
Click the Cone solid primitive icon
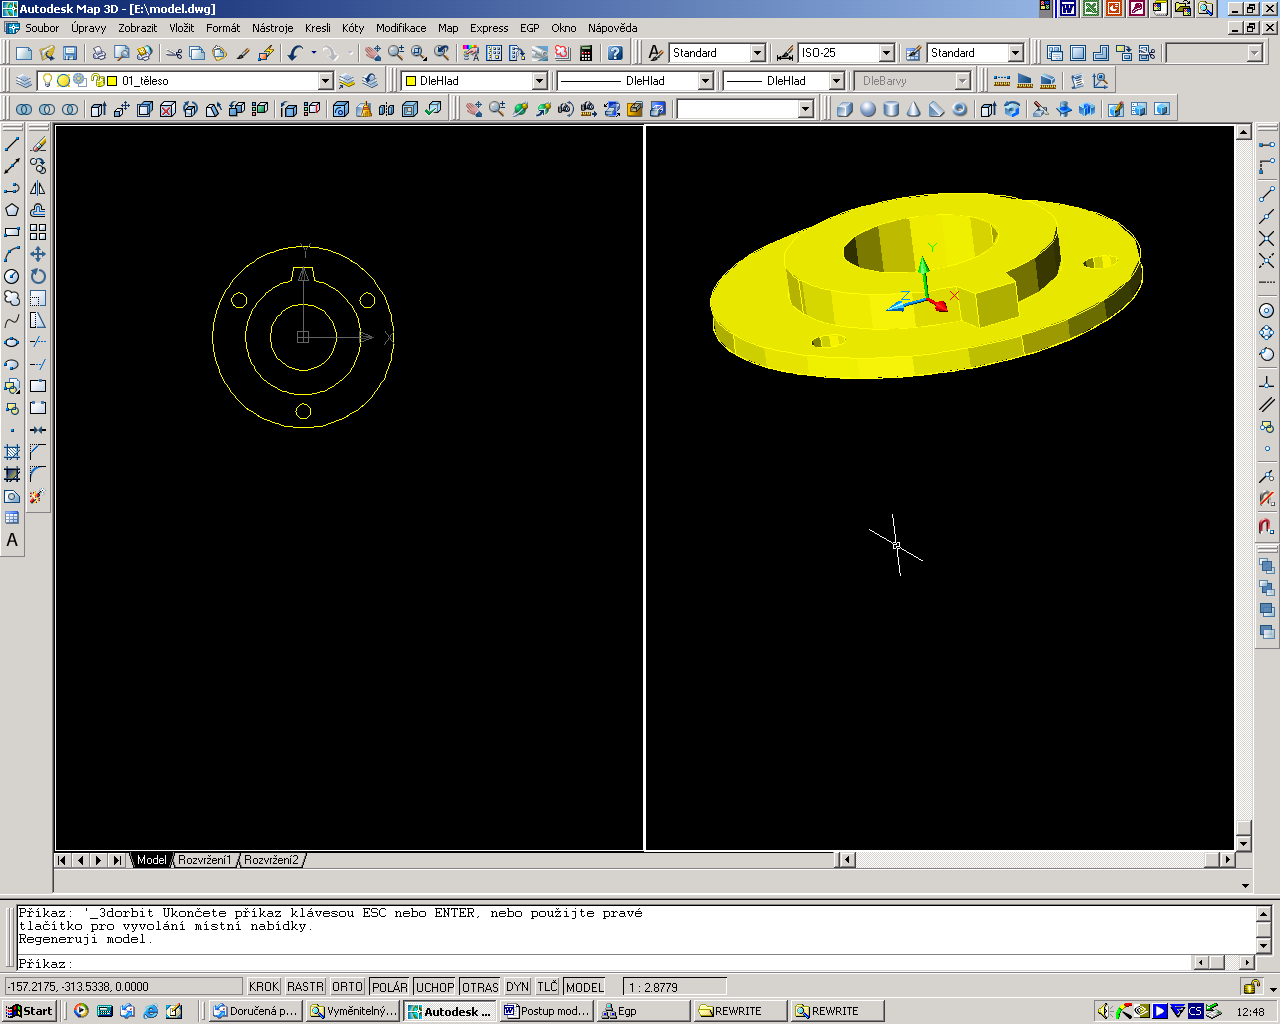click(x=914, y=109)
